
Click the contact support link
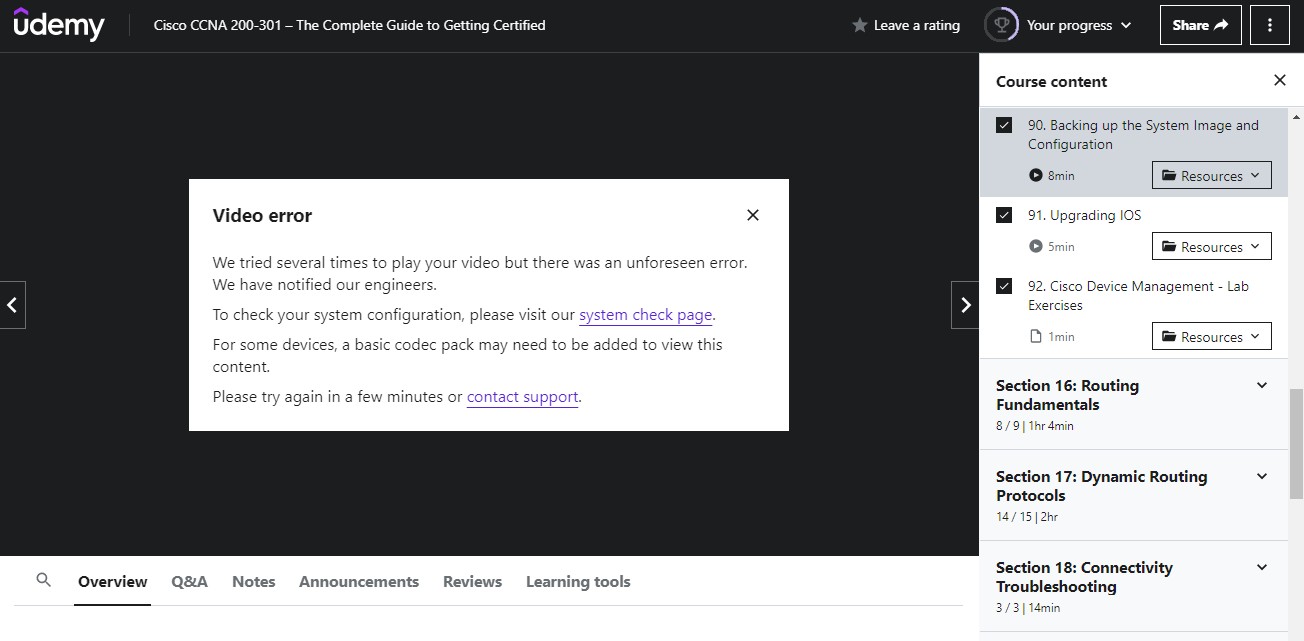522,396
